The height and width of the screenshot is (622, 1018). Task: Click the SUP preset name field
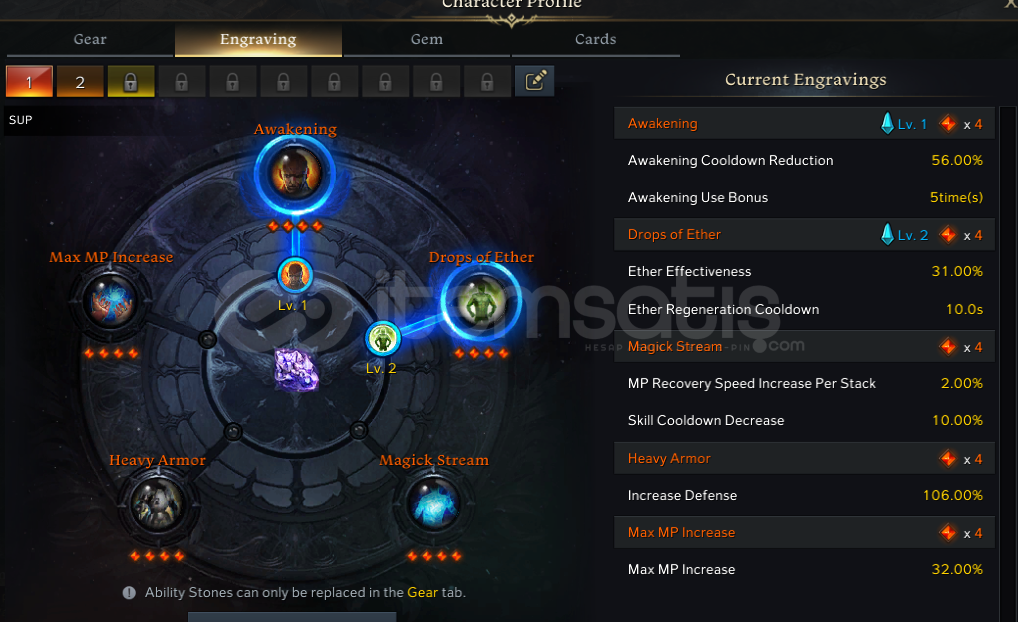[x=79, y=120]
